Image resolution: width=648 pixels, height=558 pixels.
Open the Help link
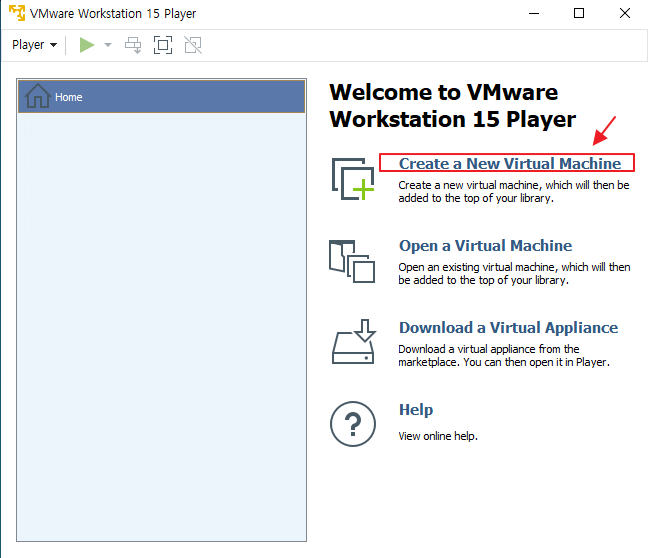pyautogui.click(x=416, y=410)
